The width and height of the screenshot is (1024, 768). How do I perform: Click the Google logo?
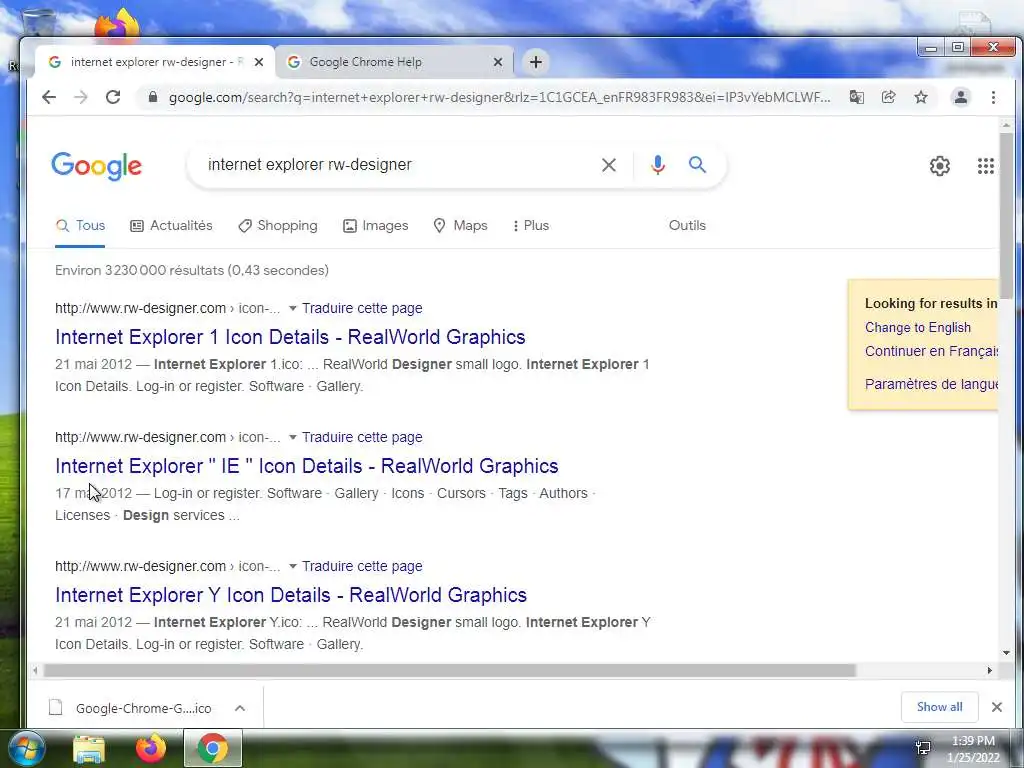click(x=96, y=166)
